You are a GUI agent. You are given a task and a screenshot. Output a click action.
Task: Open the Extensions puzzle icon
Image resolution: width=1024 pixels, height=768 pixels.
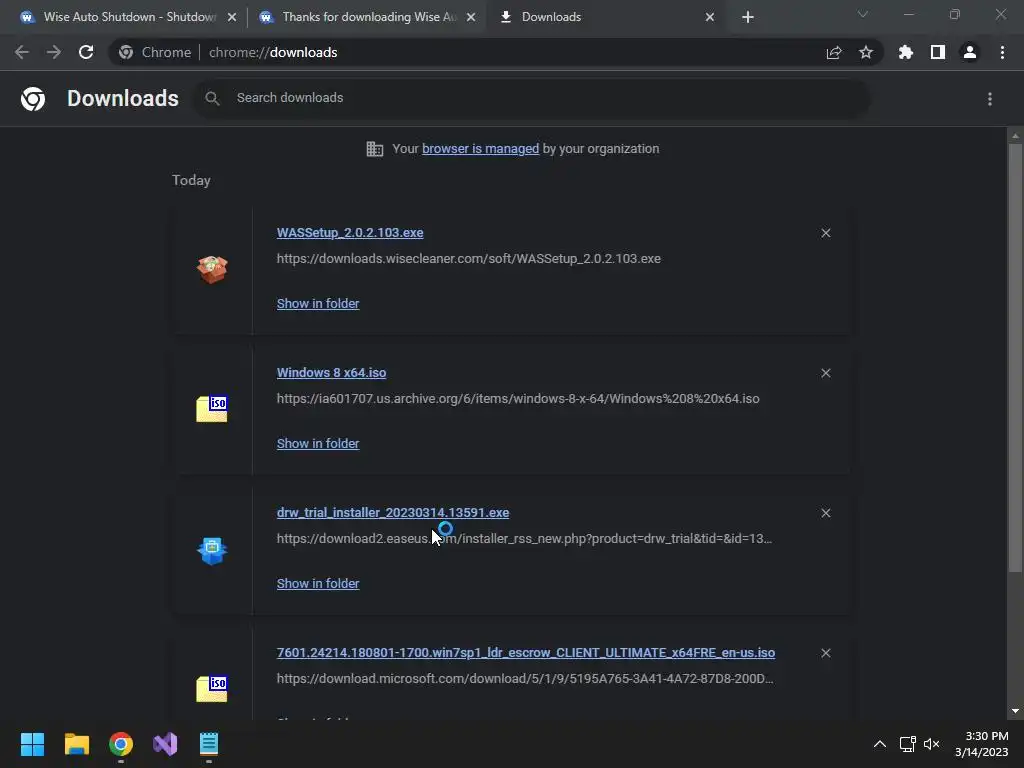point(906,52)
